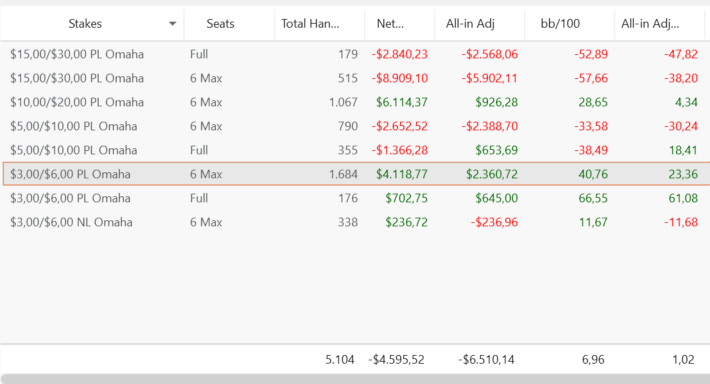Screen dimensions: 710x384
Task: Select the $5,00/$10,00 PL Omaha Full stakes cell
Action: [x=73, y=150]
